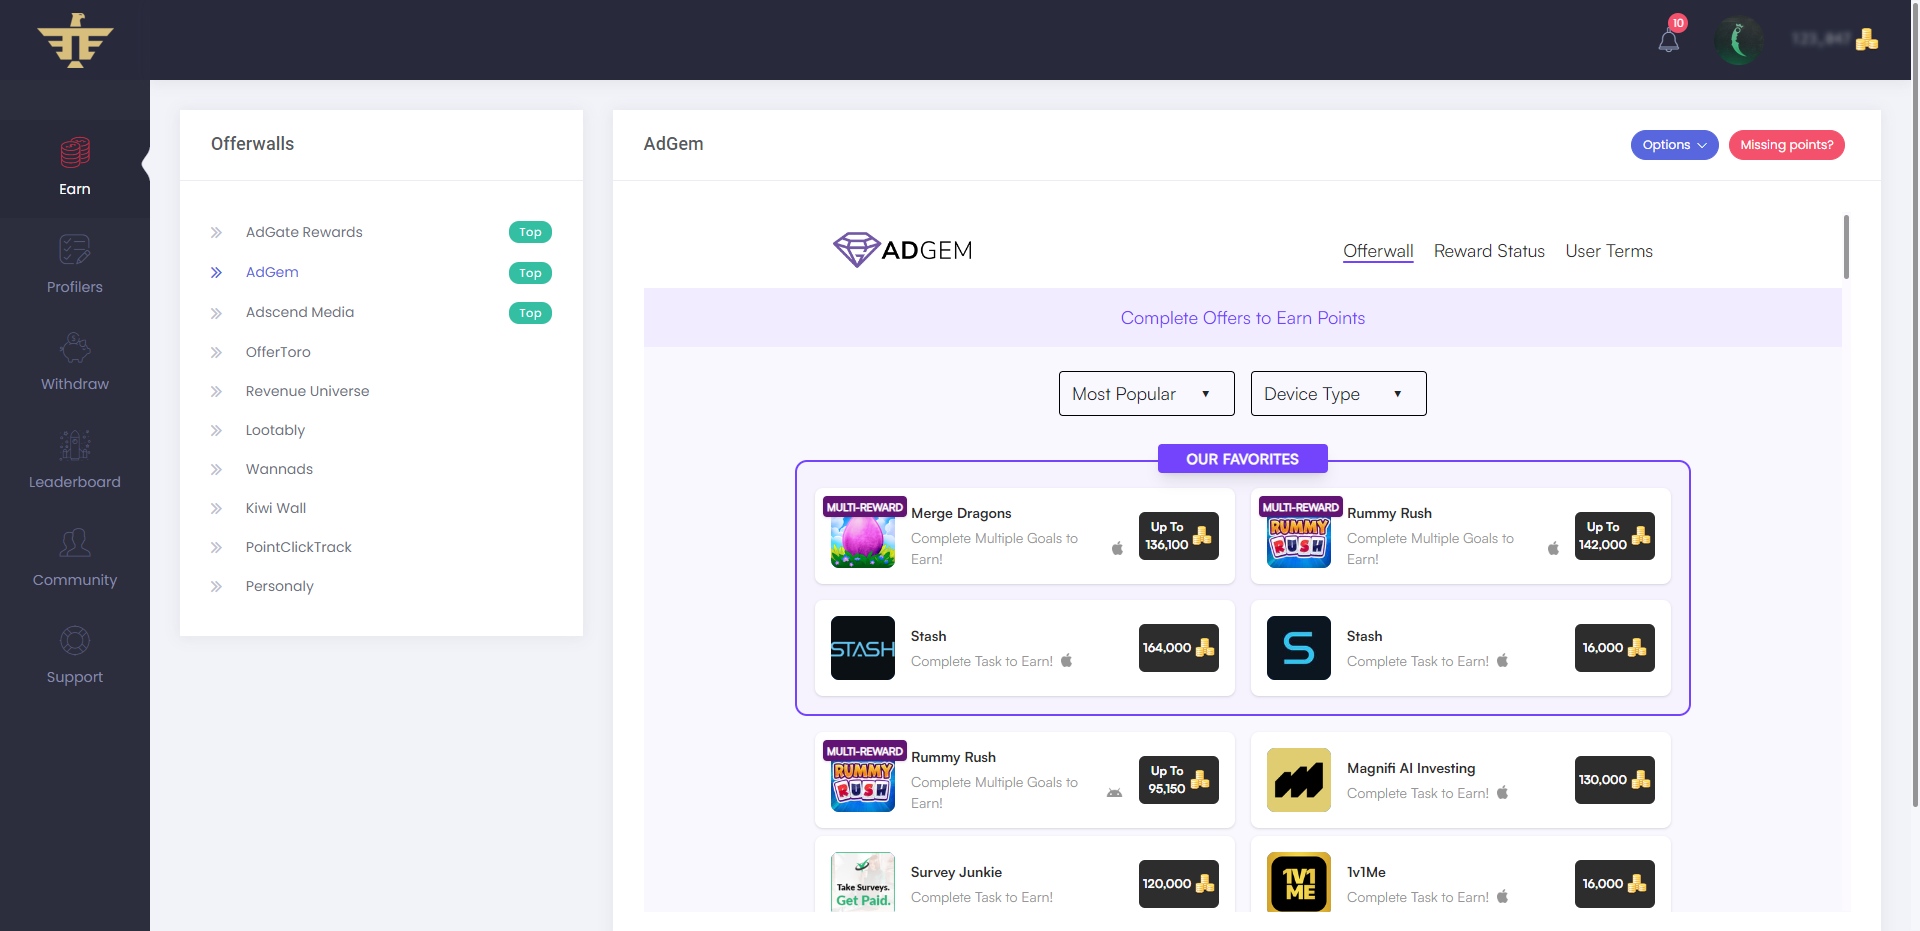
Task: Open the Options dropdown button
Action: click(x=1674, y=145)
